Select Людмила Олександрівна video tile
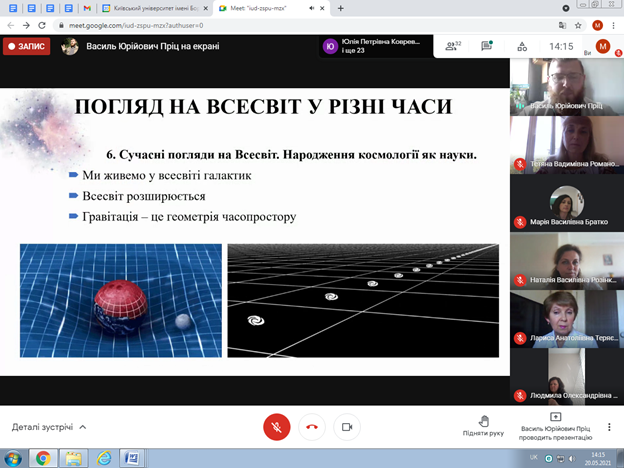This screenshot has width=624, height=468. (567, 377)
